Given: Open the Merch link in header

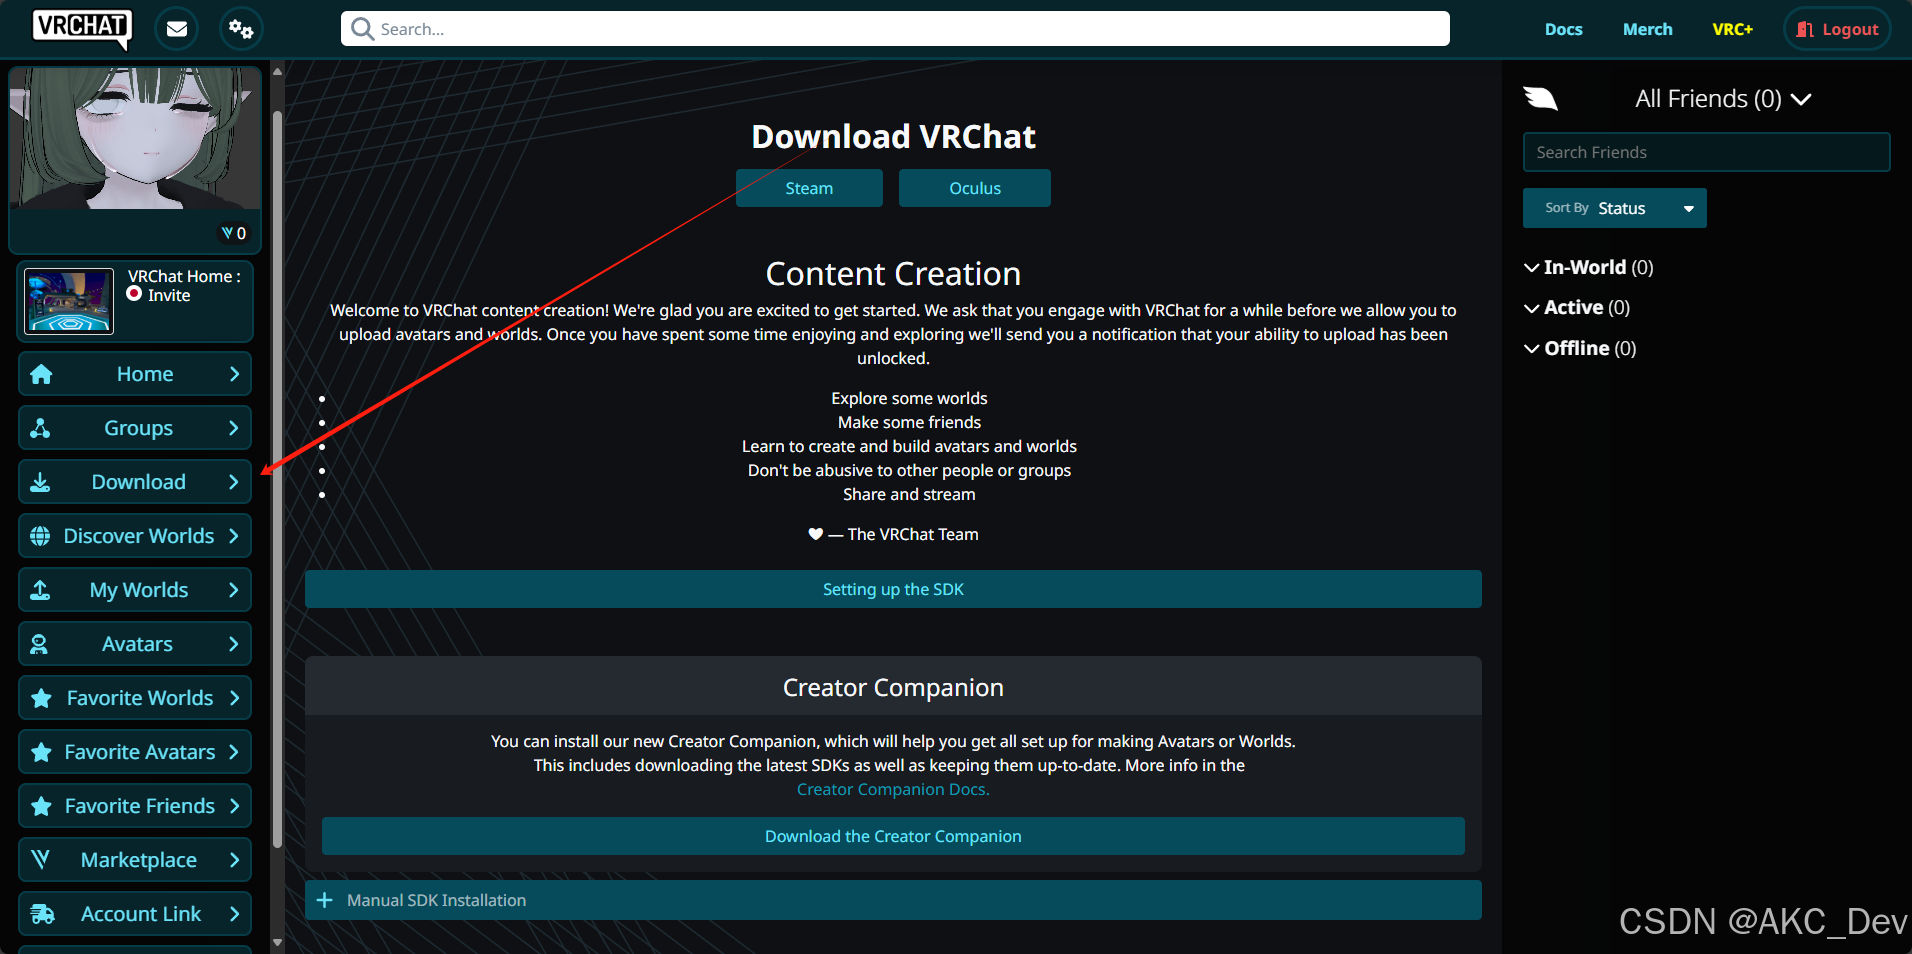Looking at the screenshot, I should click(1647, 29).
